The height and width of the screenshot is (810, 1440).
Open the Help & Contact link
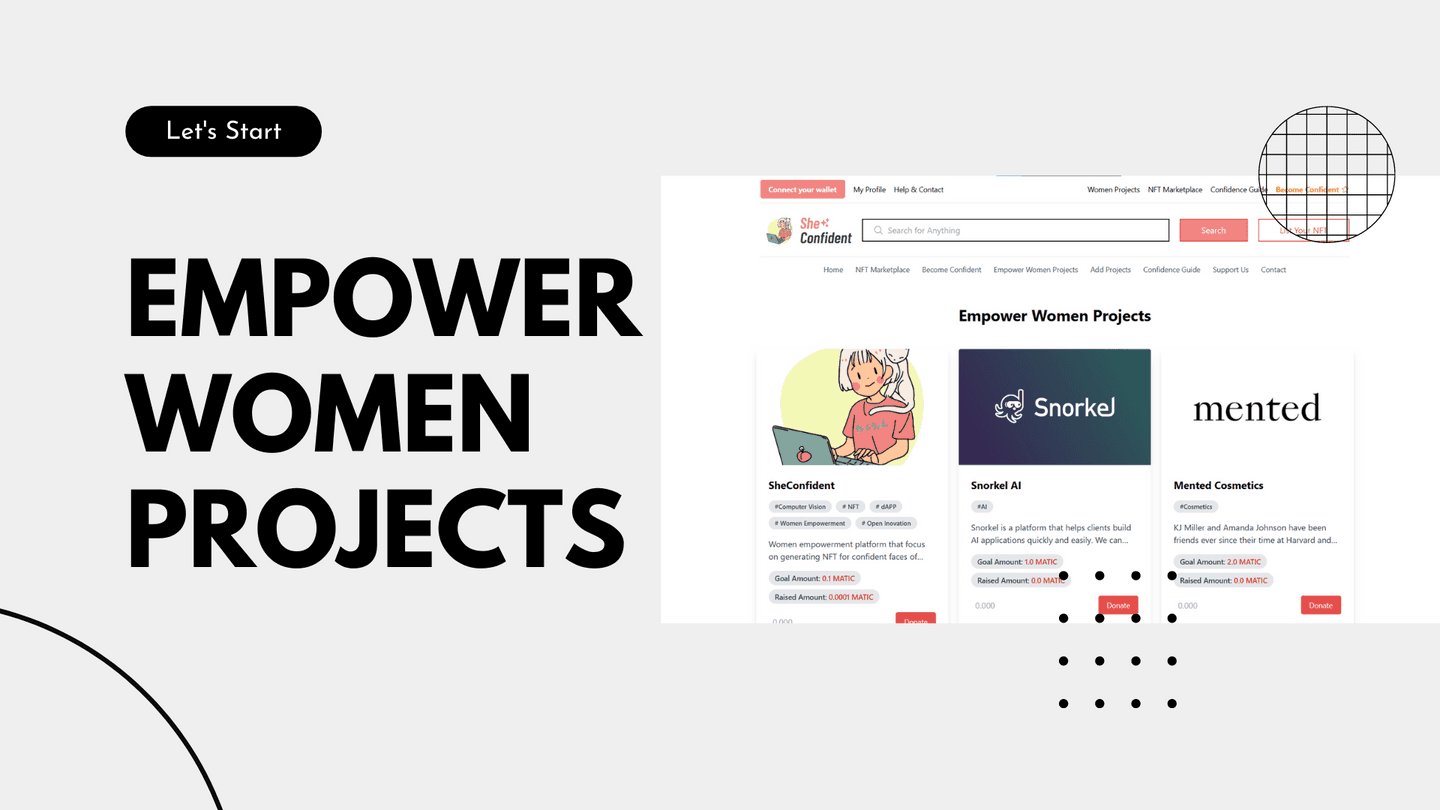(x=918, y=189)
